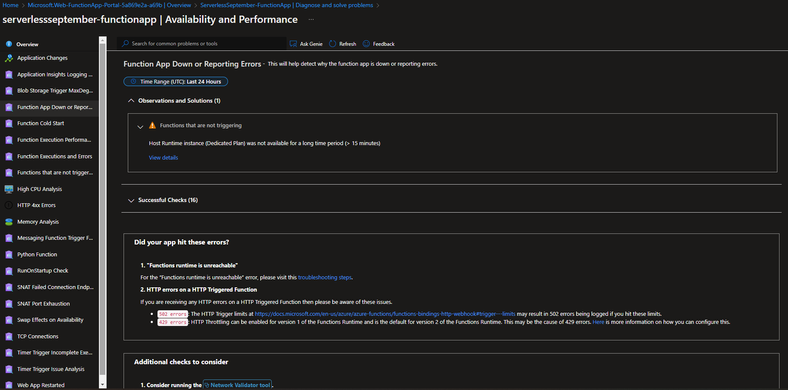Click the Swap Effects on Availability icon
This screenshot has width=788, height=390.
pos(9,320)
